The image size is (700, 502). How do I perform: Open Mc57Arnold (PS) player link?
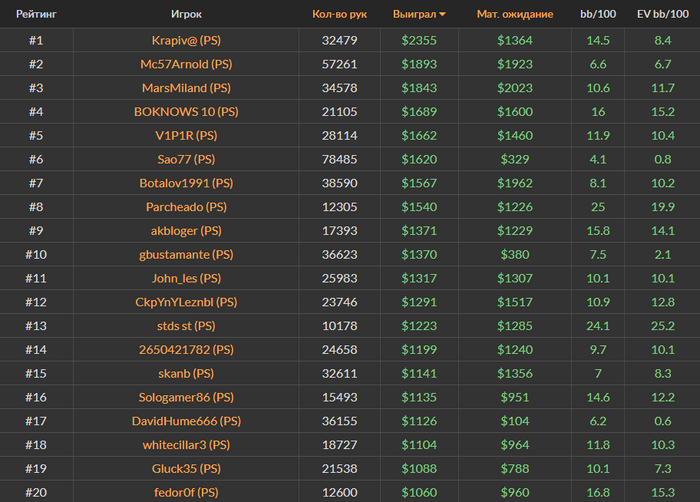tap(186, 64)
